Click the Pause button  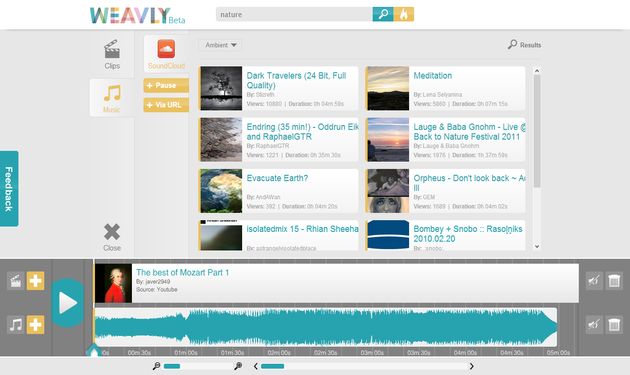coord(166,85)
